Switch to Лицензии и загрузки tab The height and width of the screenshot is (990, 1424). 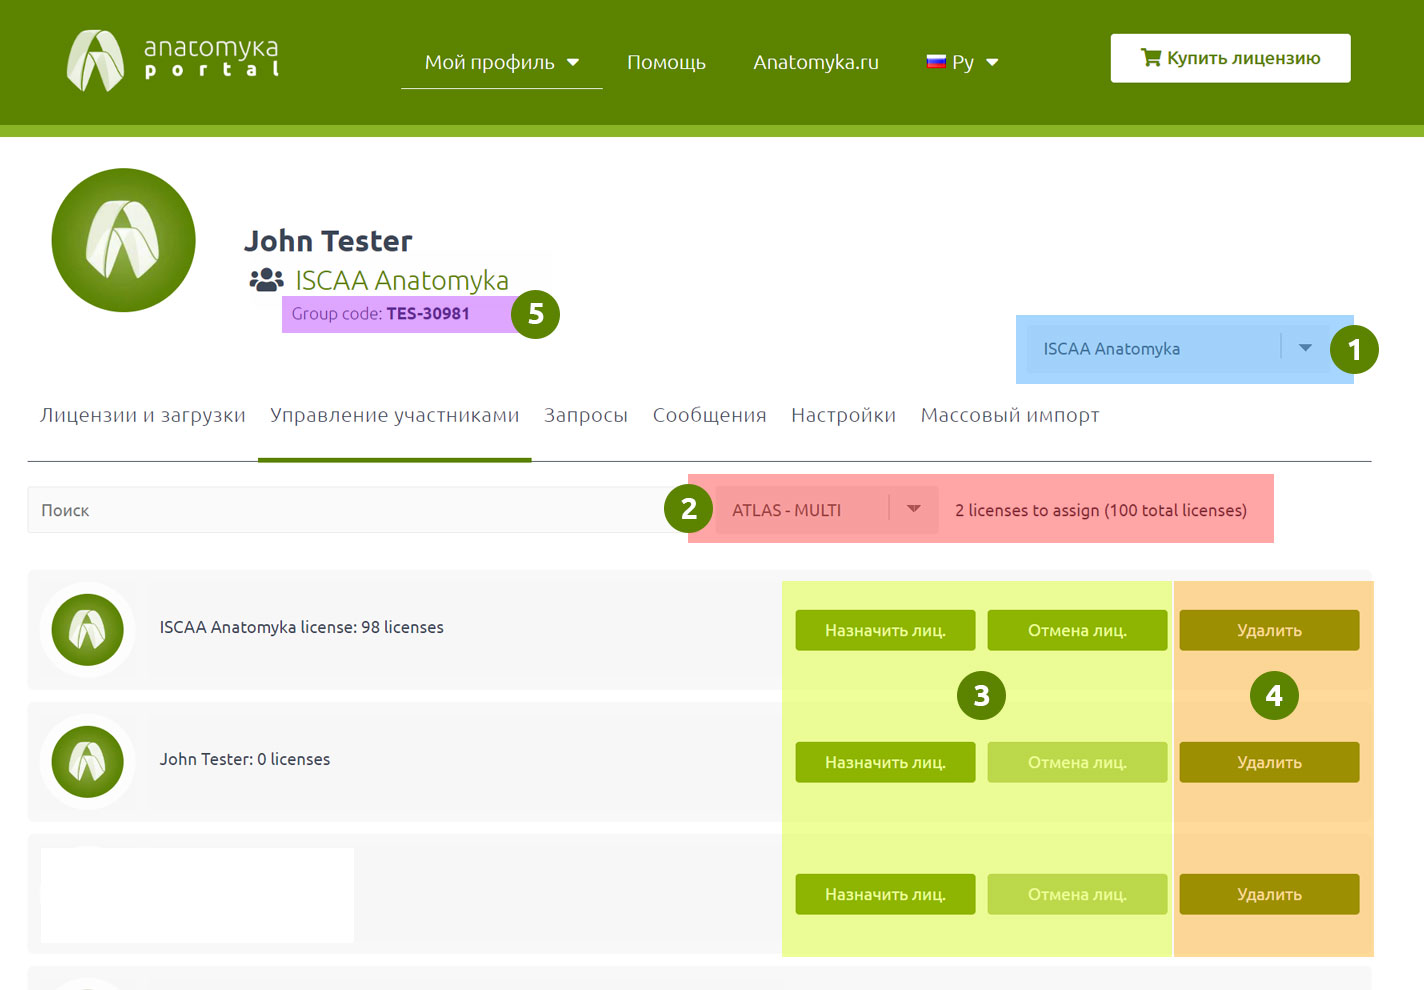click(143, 415)
